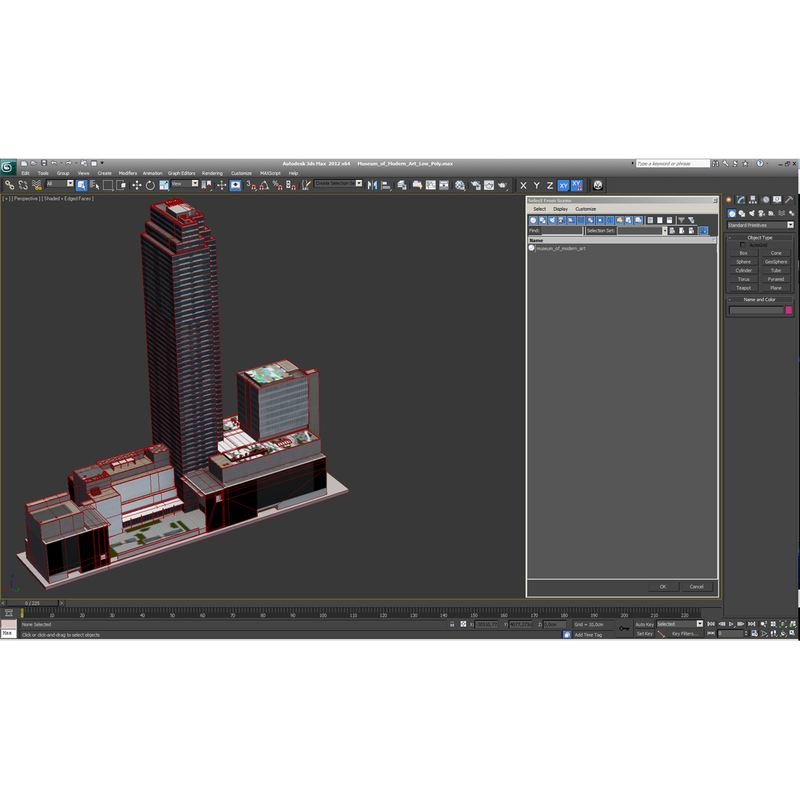Open the Selection Set dropdown in the dialog
The image size is (800, 800).
click(x=664, y=229)
